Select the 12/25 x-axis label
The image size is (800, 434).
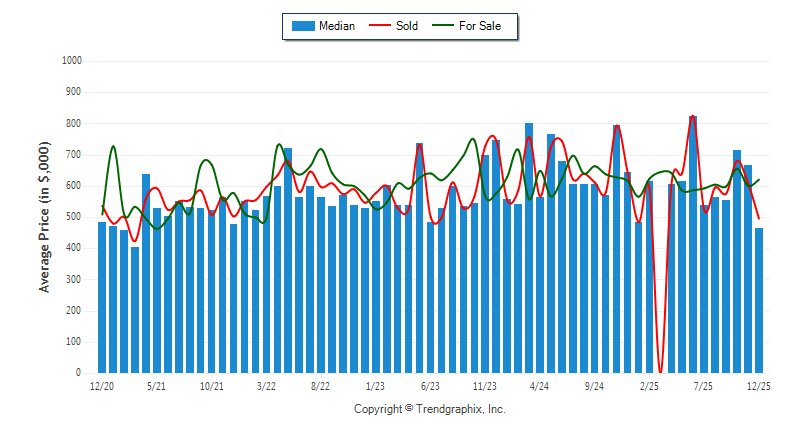pyautogui.click(x=758, y=385)
